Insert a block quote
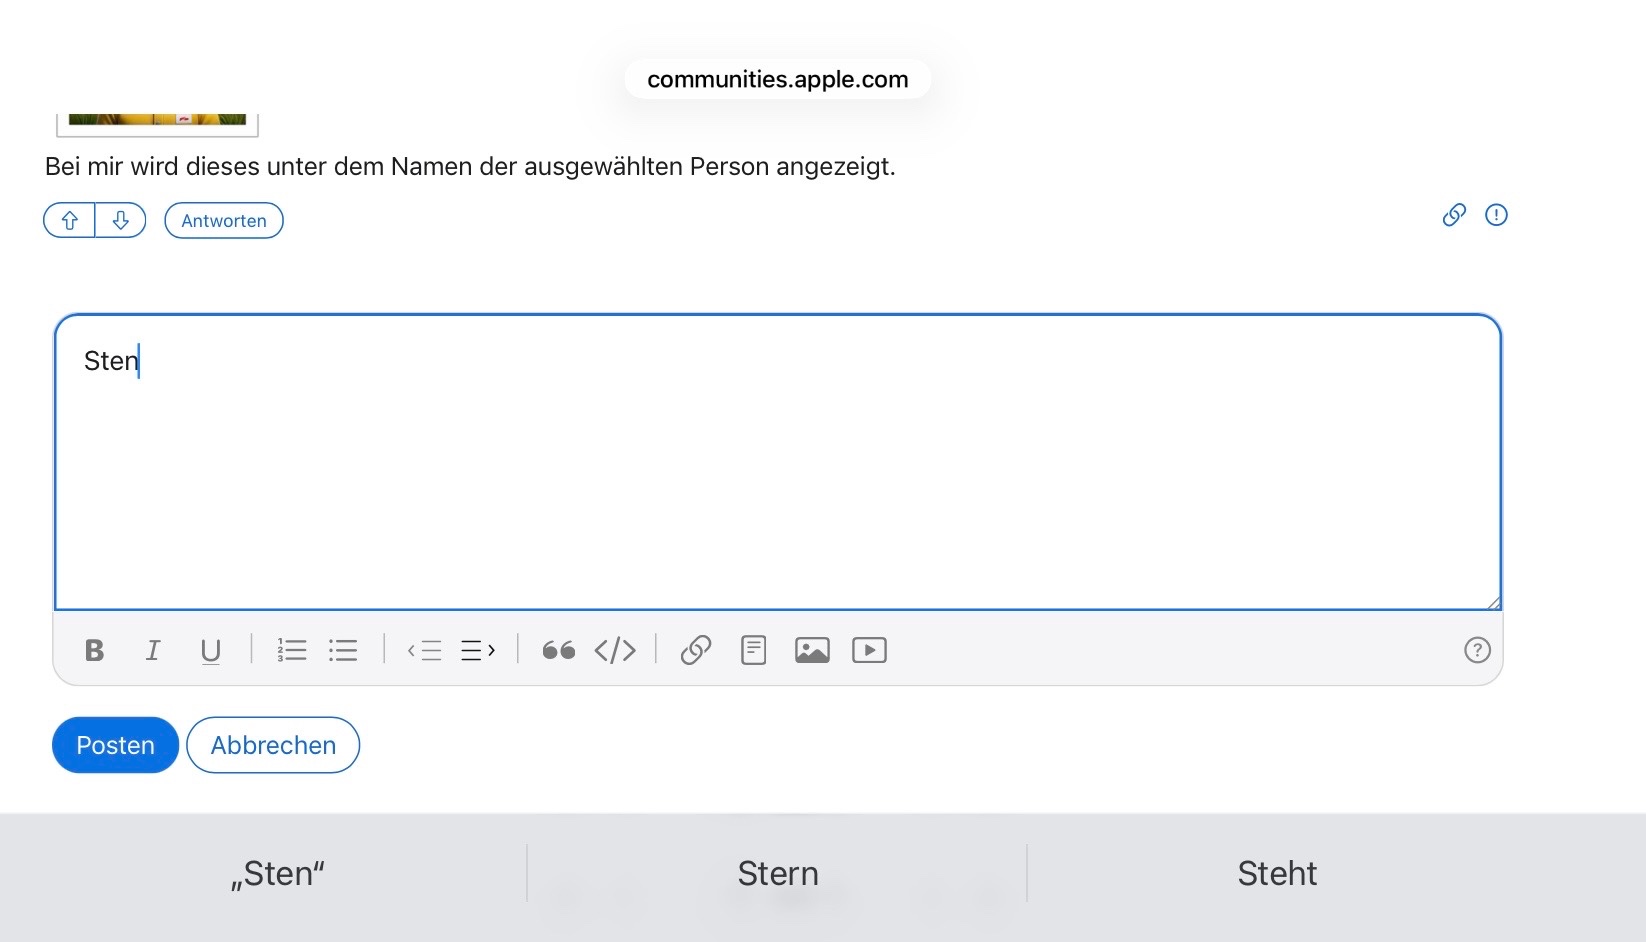The width and height of the screenshot is (1646, 942). 558,651
